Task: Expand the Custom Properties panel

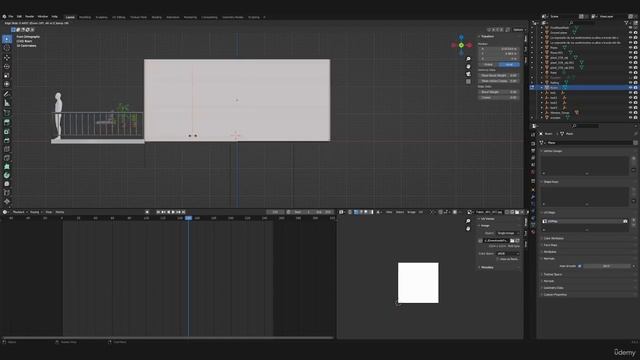Action: 555,294
